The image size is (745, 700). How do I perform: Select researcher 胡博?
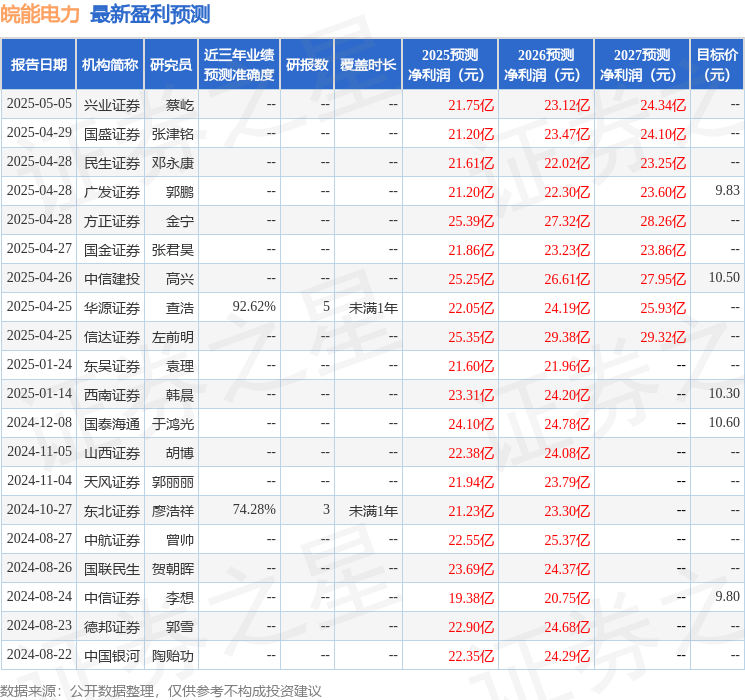180,453
